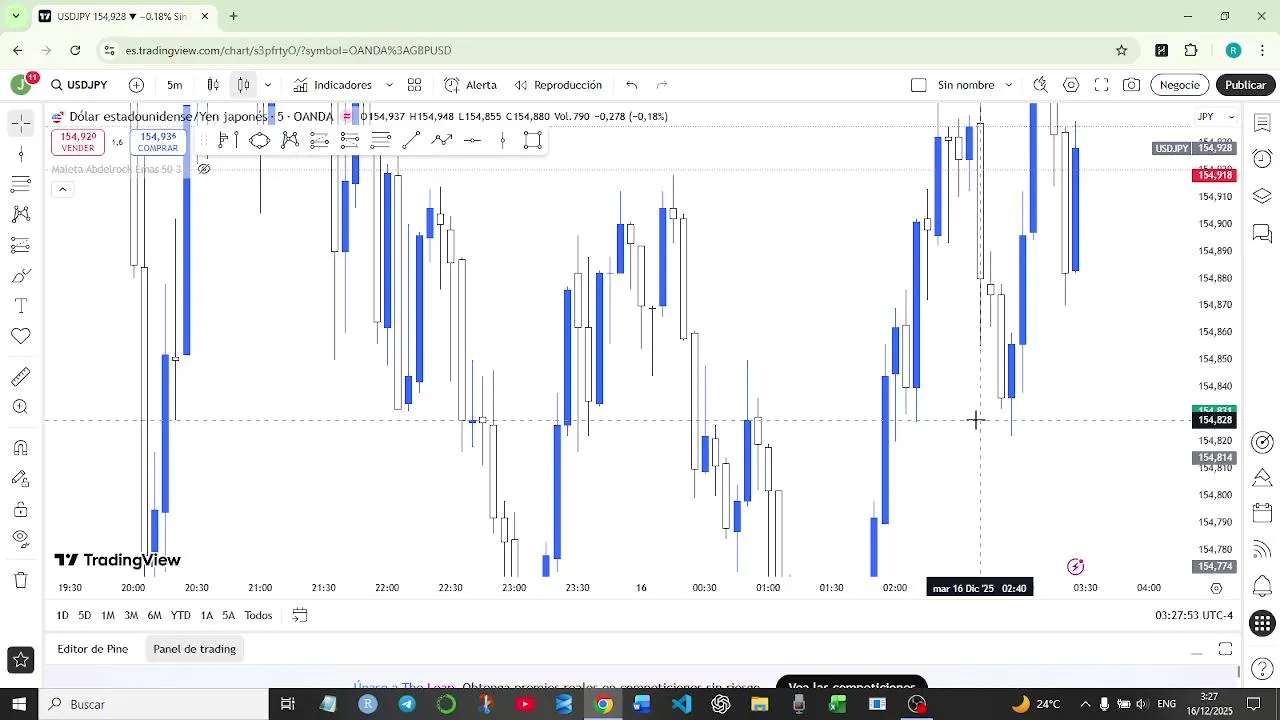Open the alerts clock panel
1280x720 pixels.
[1262, 159]
